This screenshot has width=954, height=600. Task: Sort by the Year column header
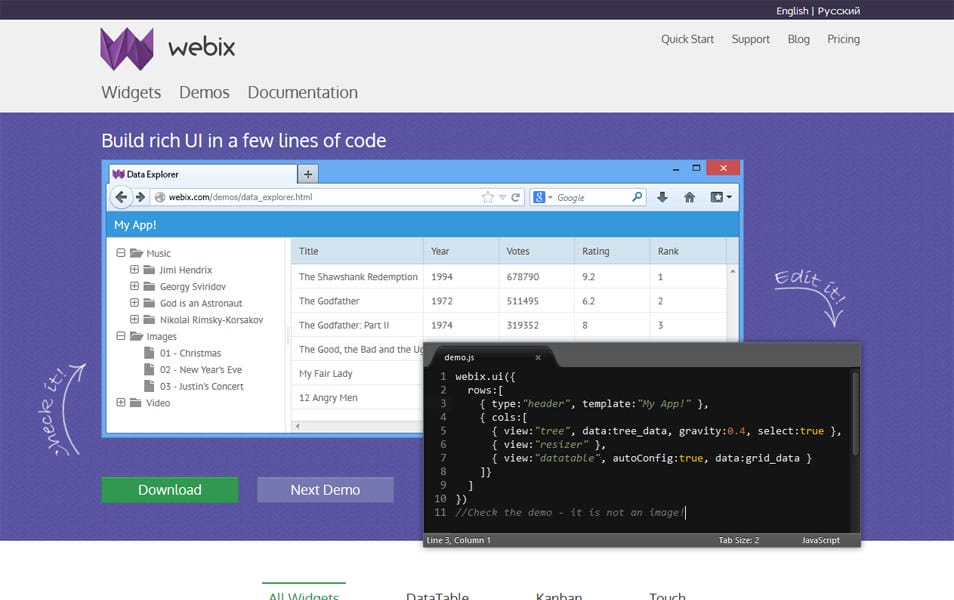[461, 251]
